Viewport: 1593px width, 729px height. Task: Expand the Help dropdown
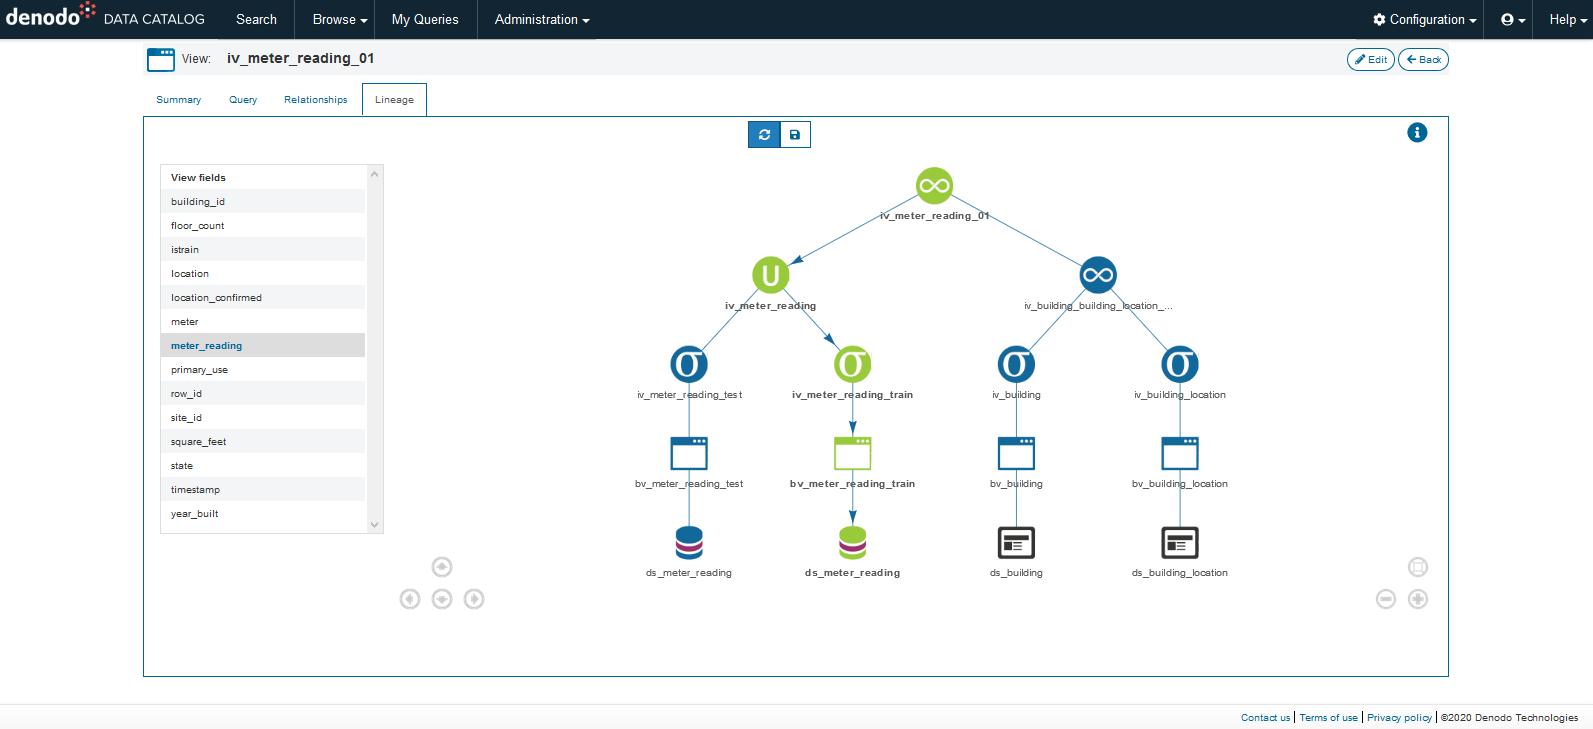1568,19
